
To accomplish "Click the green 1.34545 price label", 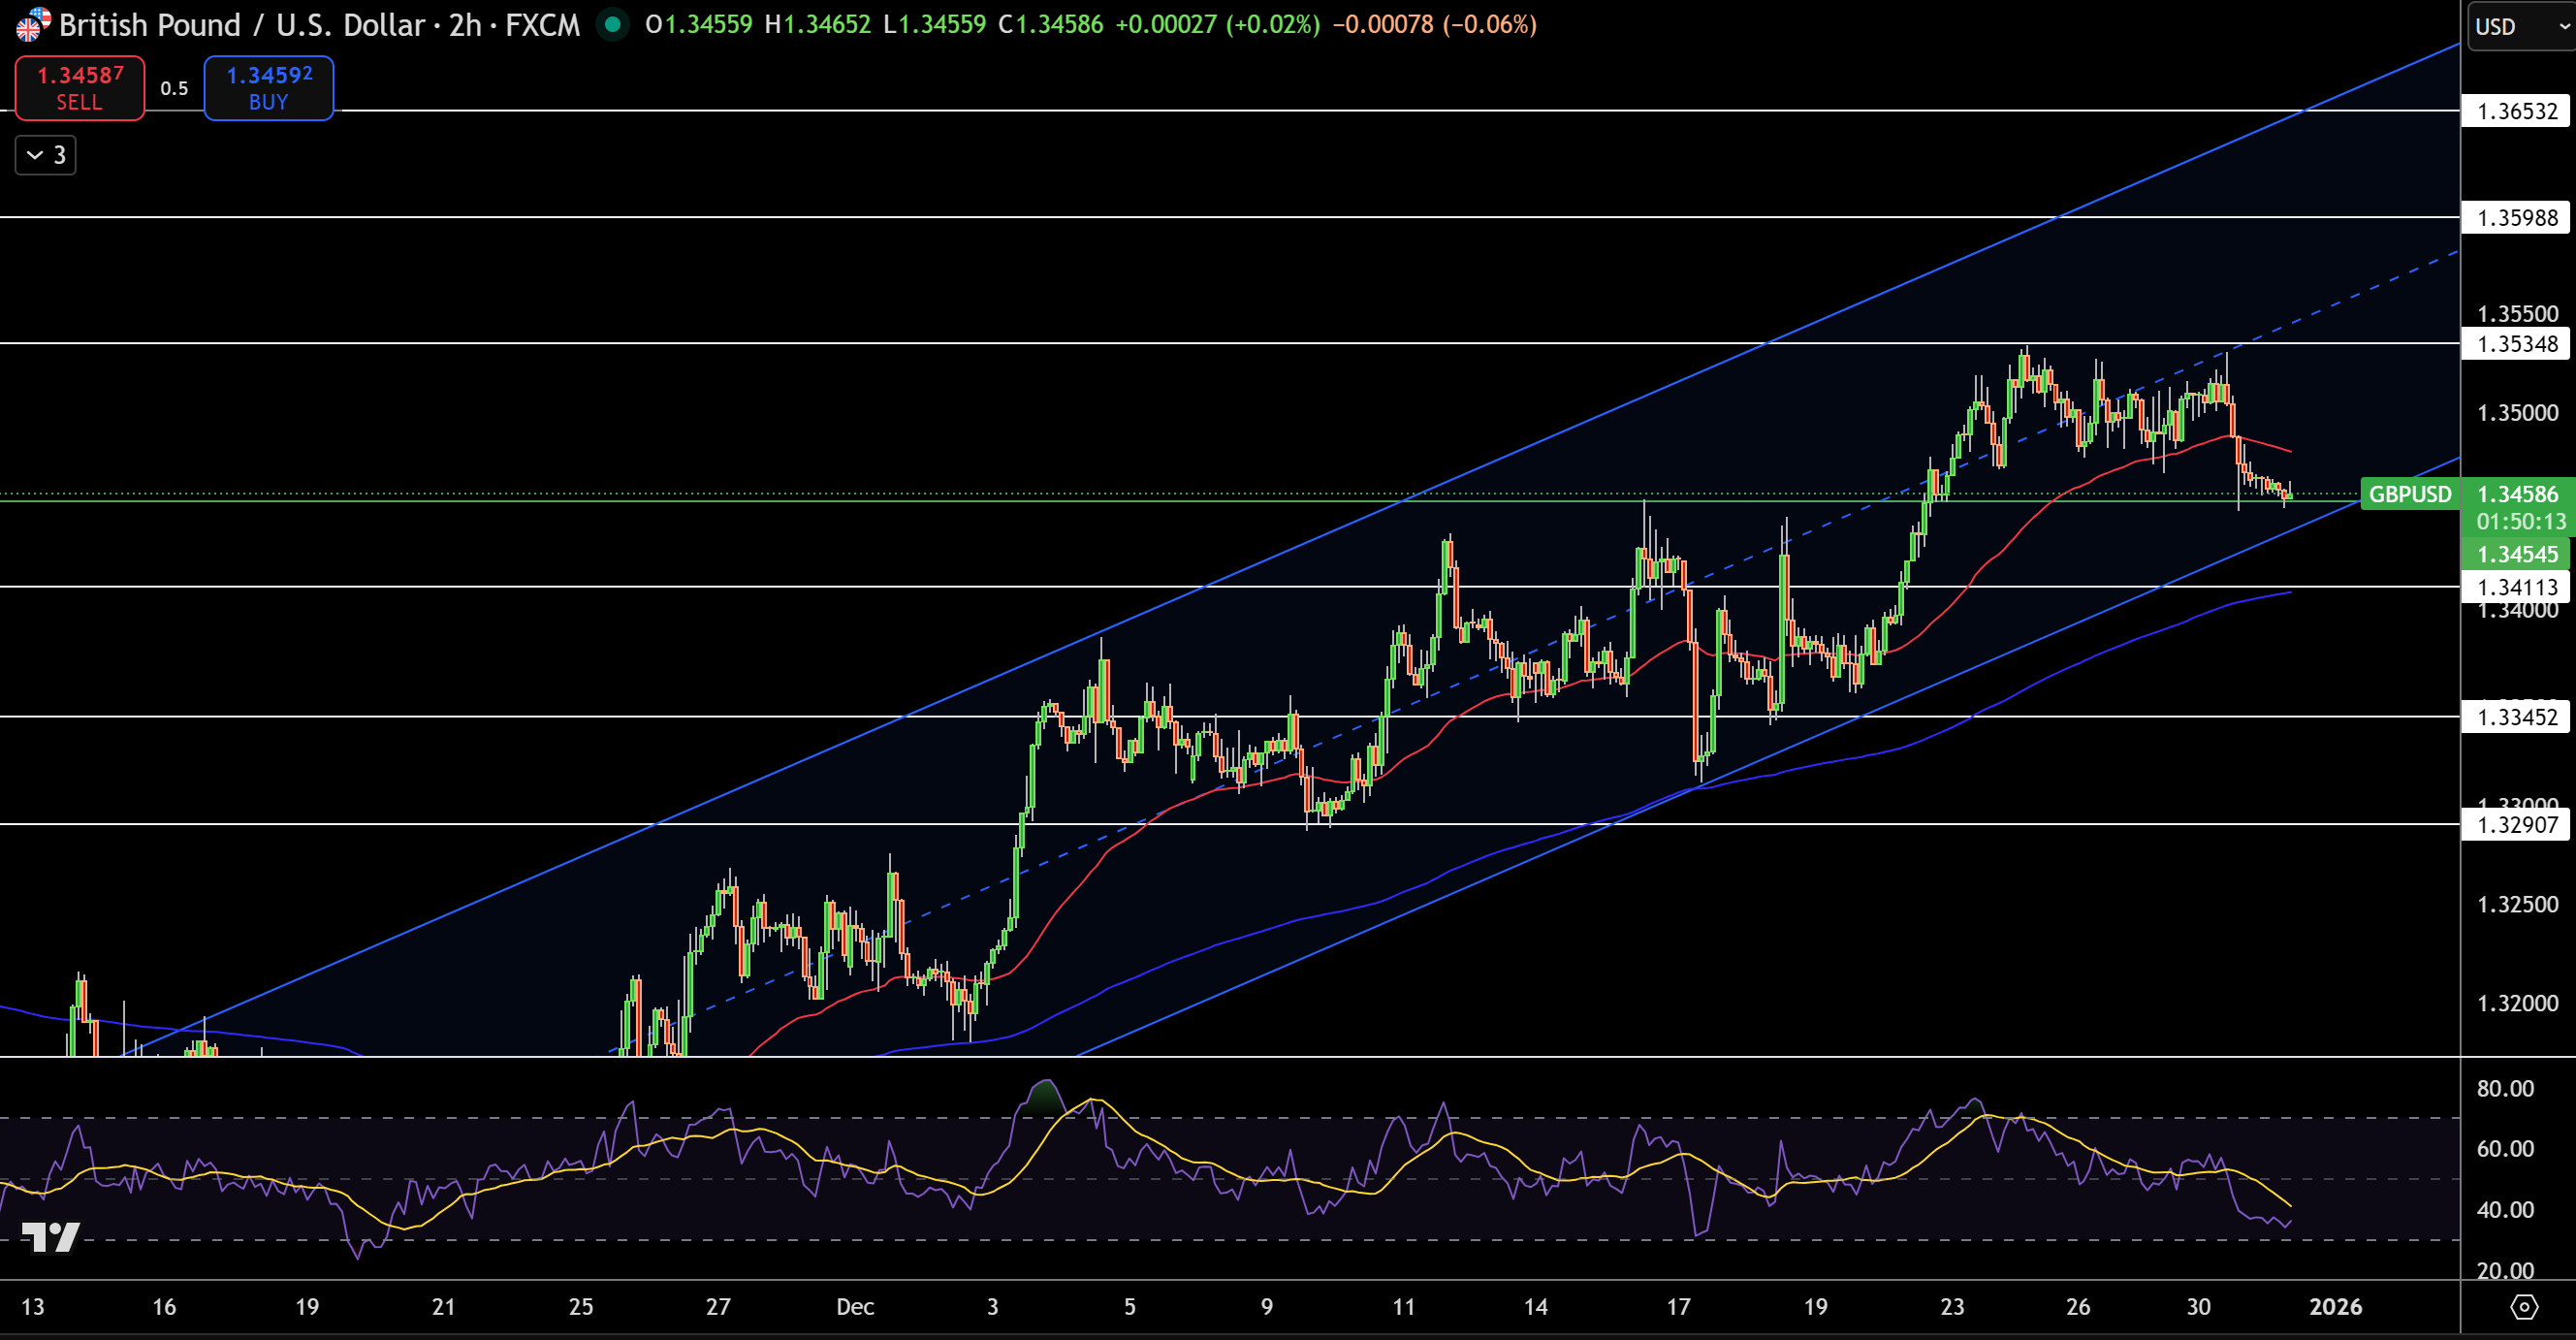I will coord(2516,554).
